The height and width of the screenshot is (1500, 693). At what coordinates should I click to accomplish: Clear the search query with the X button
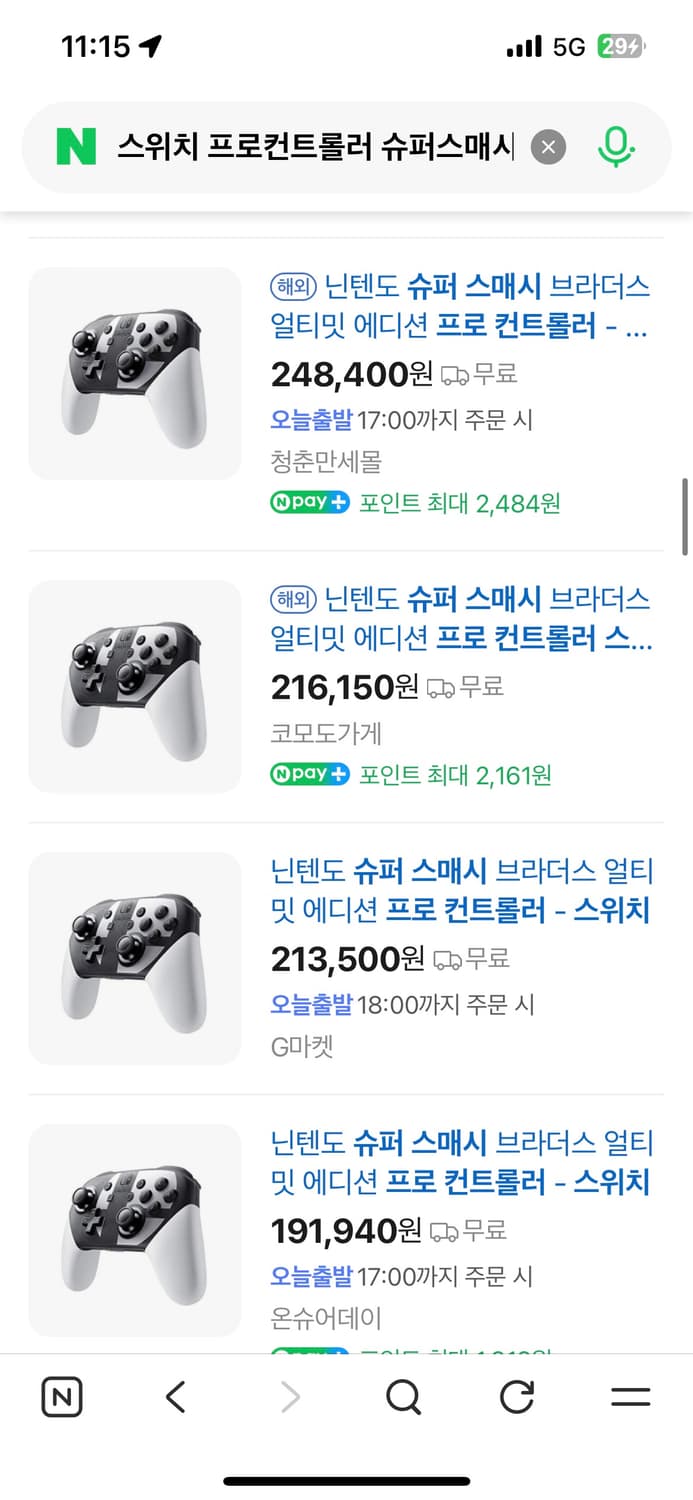click(548, 146)
